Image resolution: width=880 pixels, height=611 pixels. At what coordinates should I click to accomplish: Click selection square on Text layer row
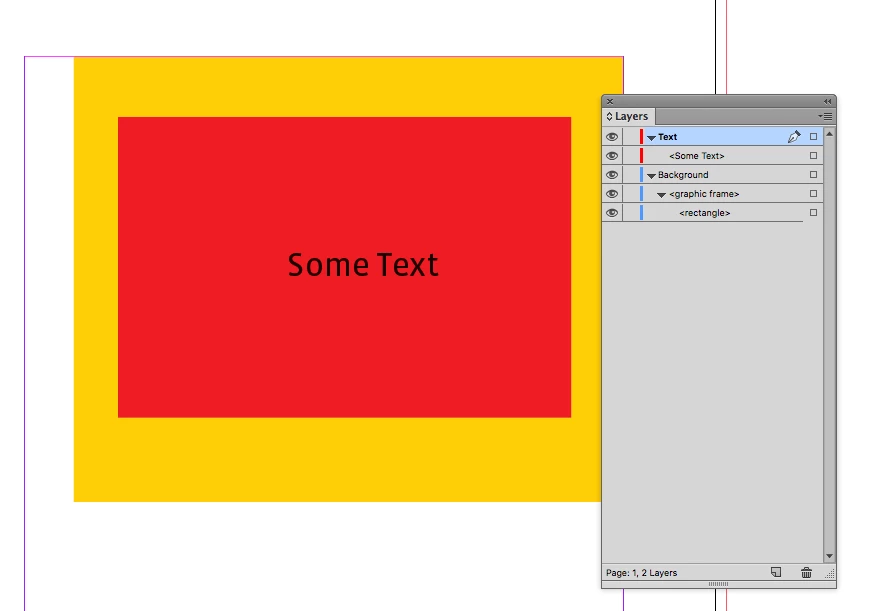click(813, 136)
